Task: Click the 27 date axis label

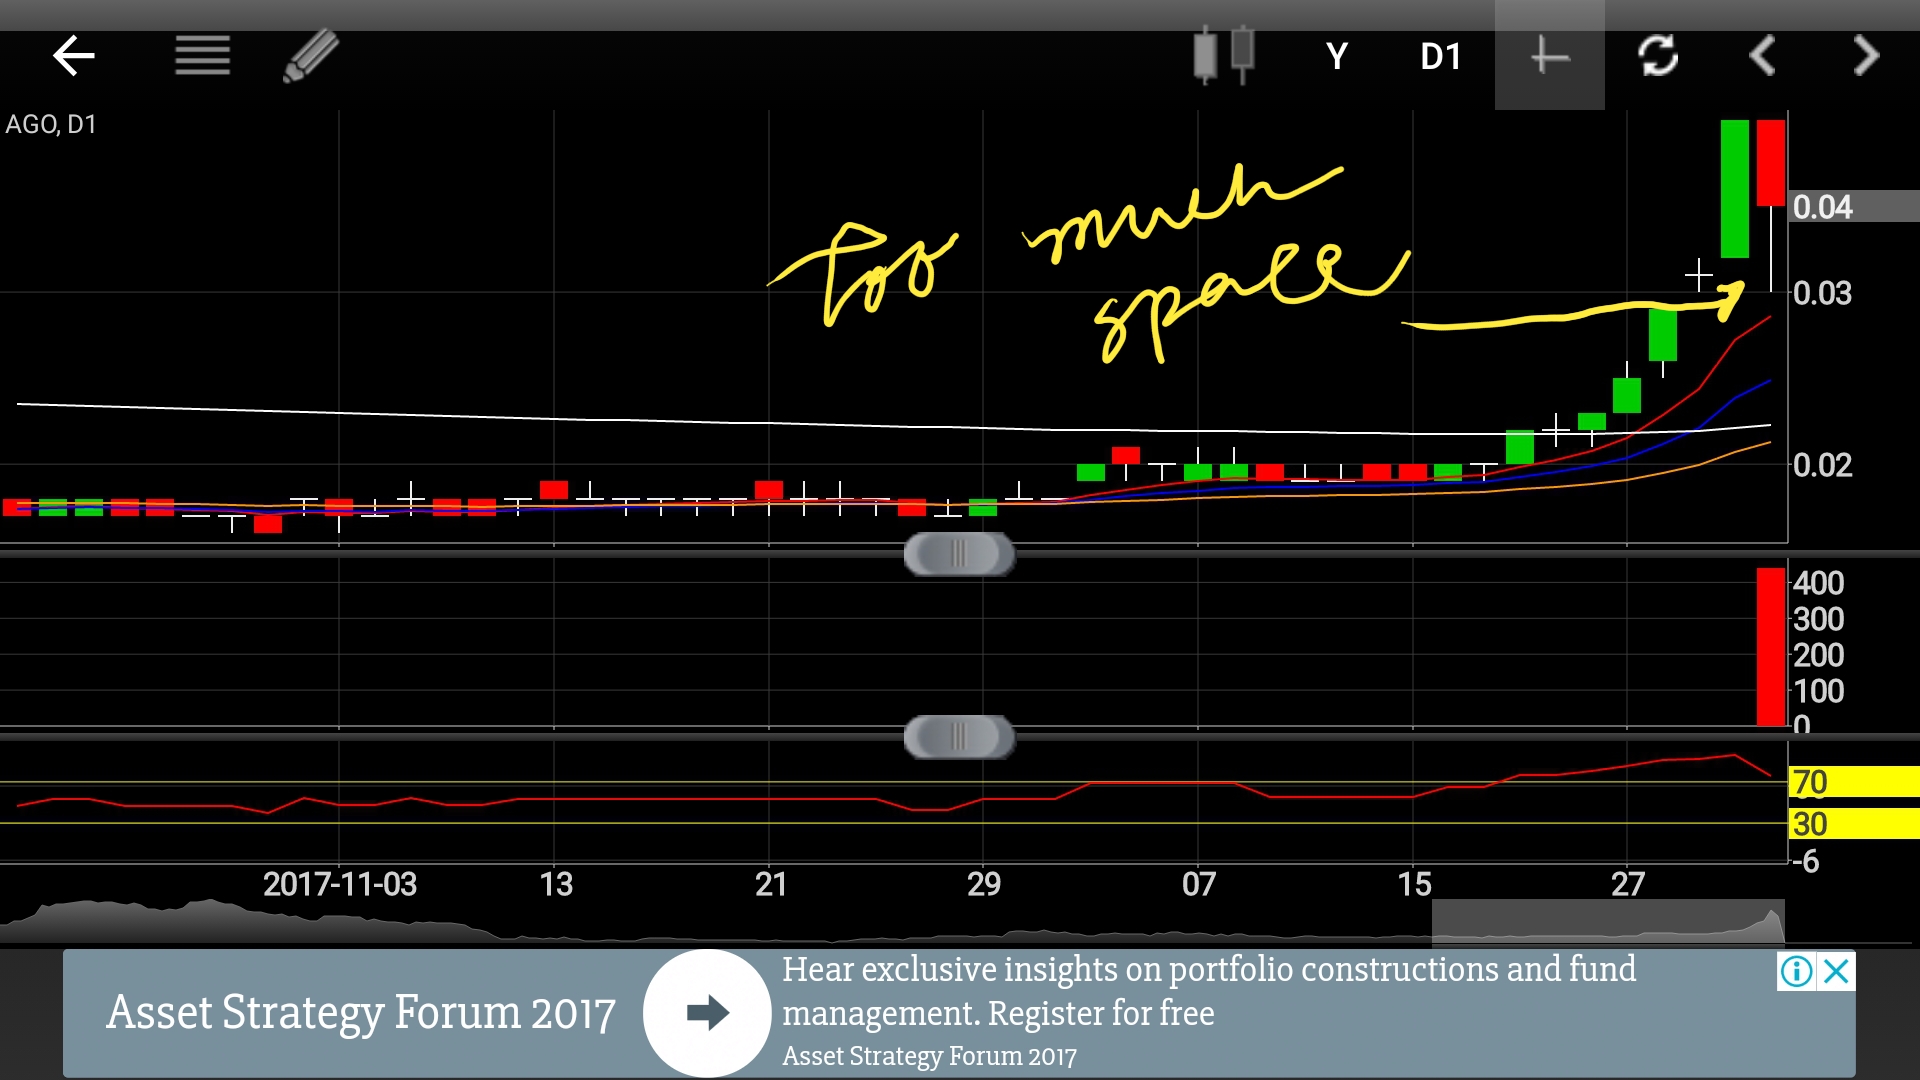Action: click(x=1627, y=884)
